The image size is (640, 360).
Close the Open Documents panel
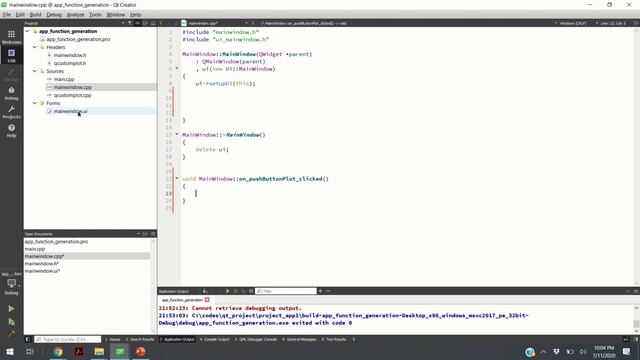click(153, 234)
